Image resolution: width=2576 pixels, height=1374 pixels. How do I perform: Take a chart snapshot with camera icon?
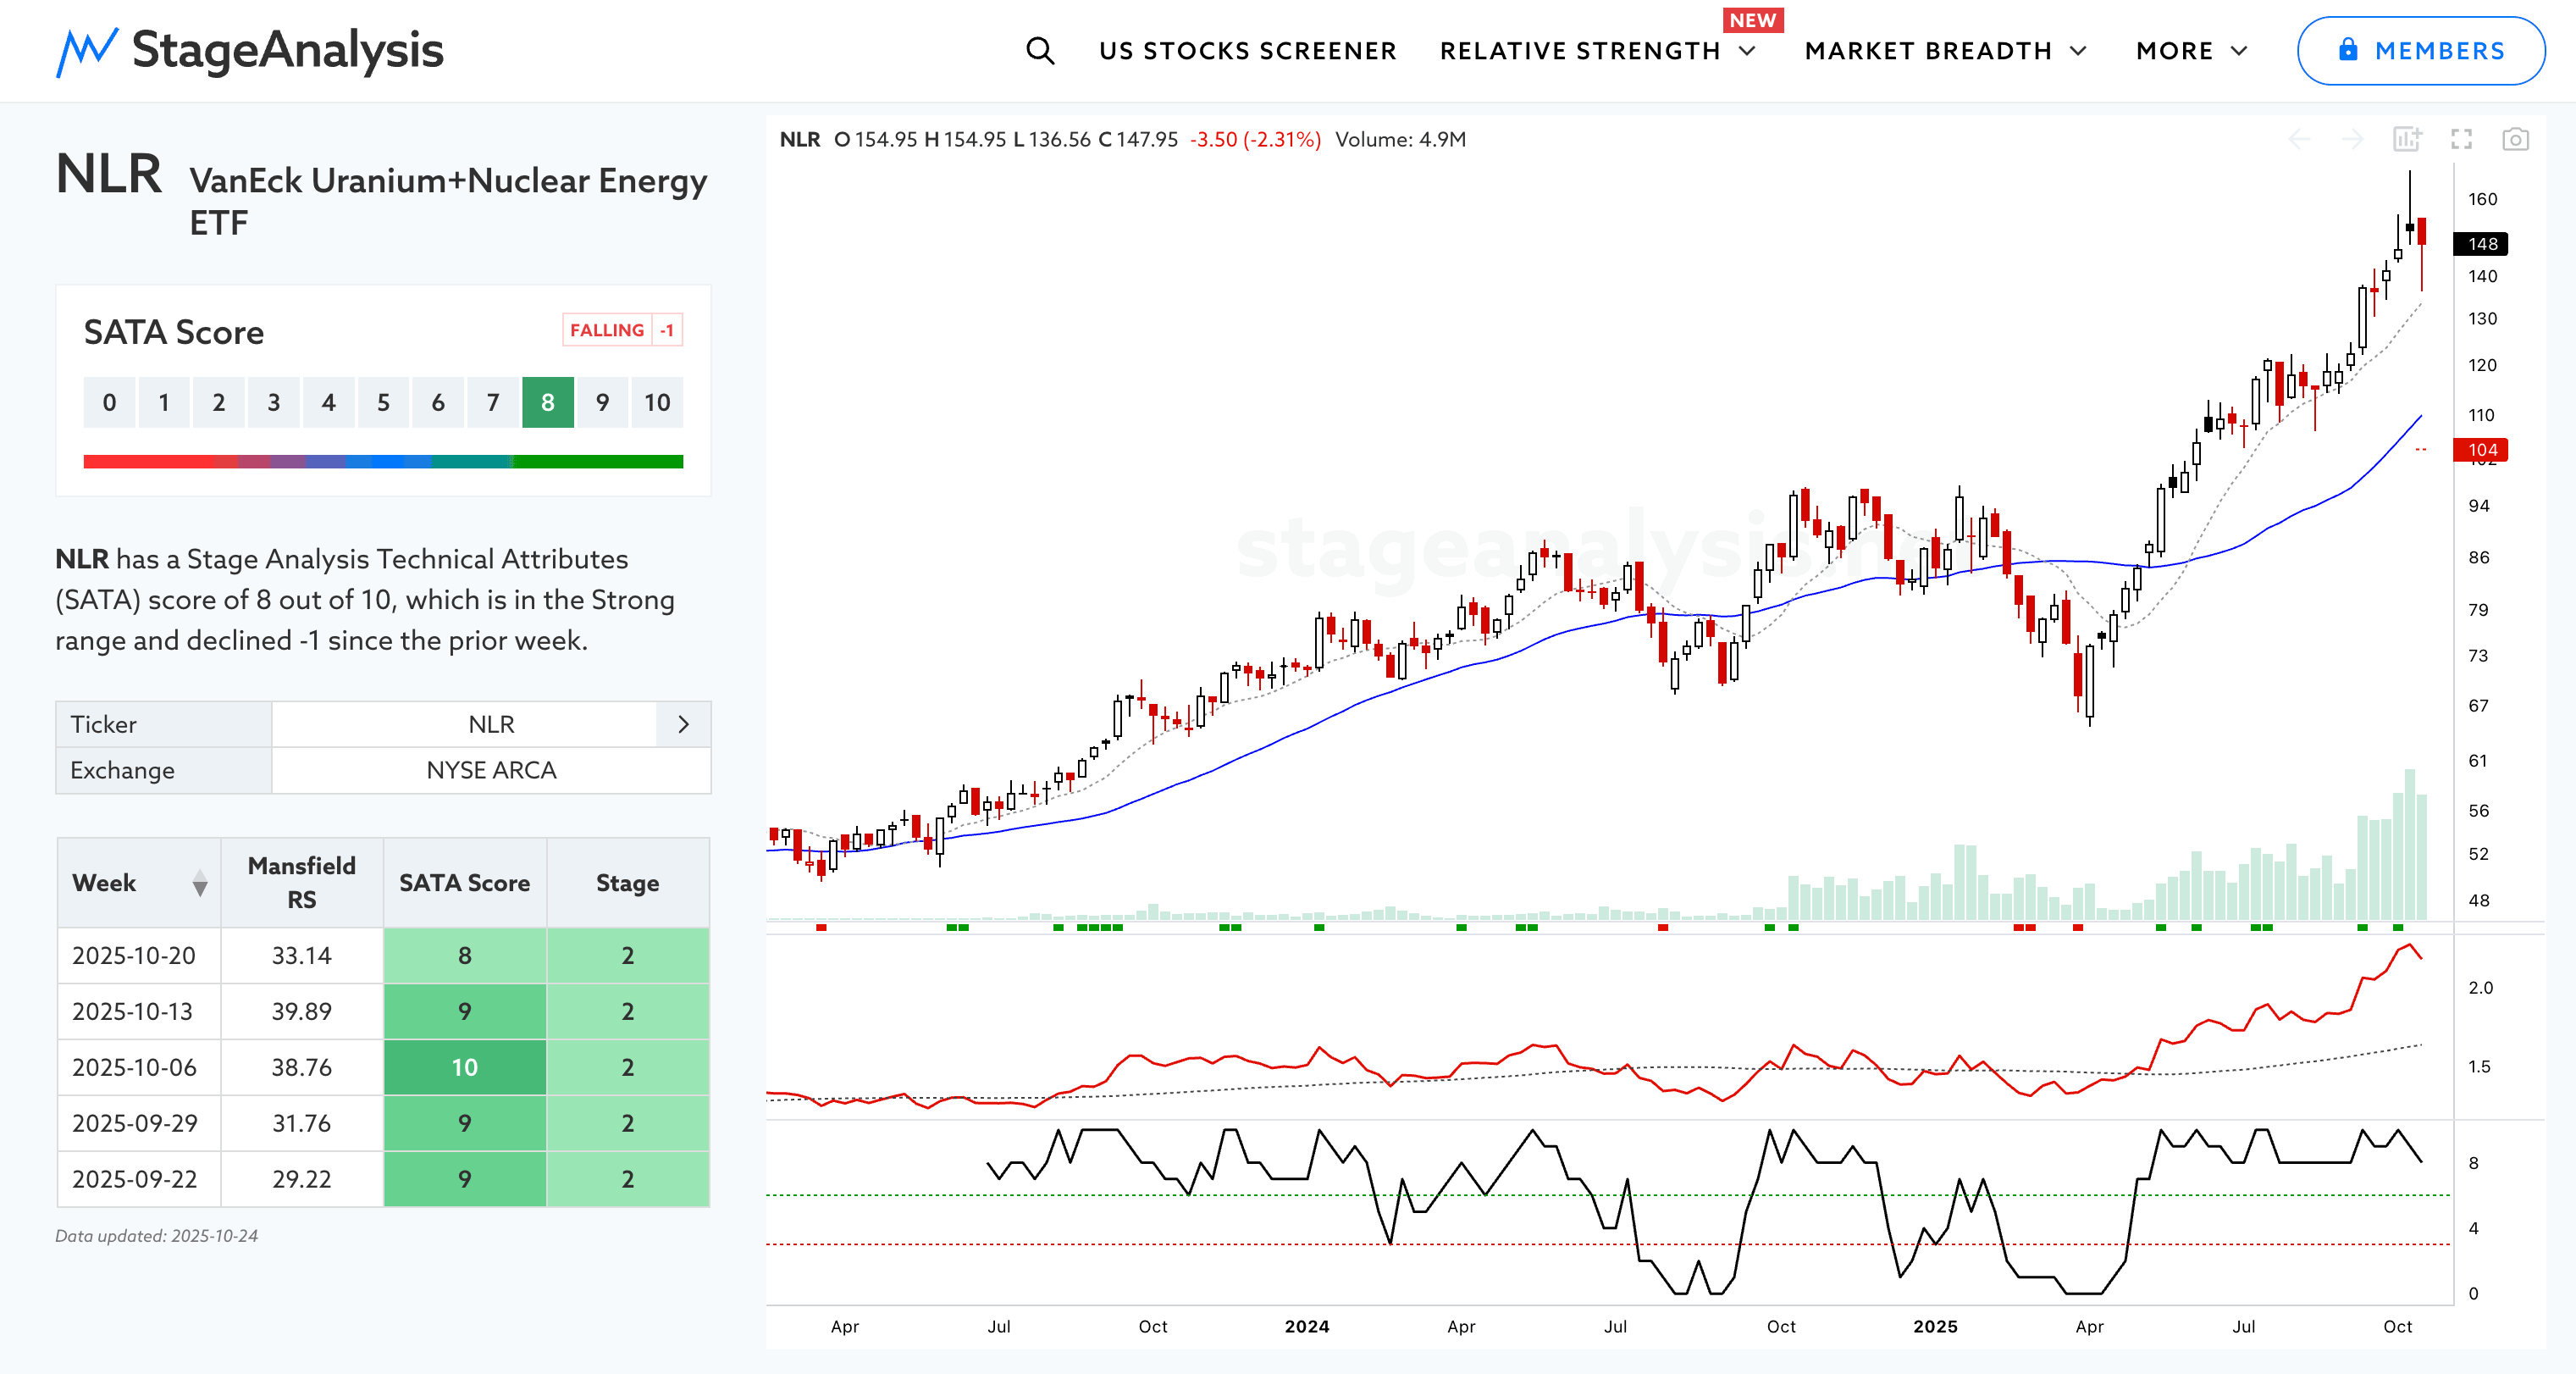(2515, 140)
